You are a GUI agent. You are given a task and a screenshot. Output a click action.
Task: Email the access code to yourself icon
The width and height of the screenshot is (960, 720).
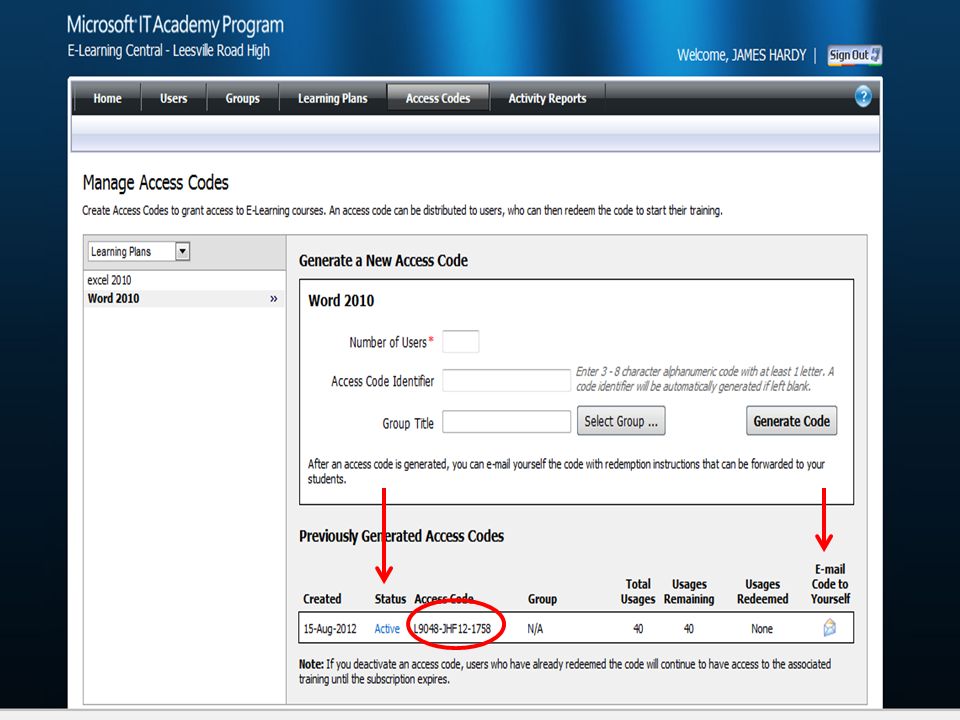click(830, 628)
